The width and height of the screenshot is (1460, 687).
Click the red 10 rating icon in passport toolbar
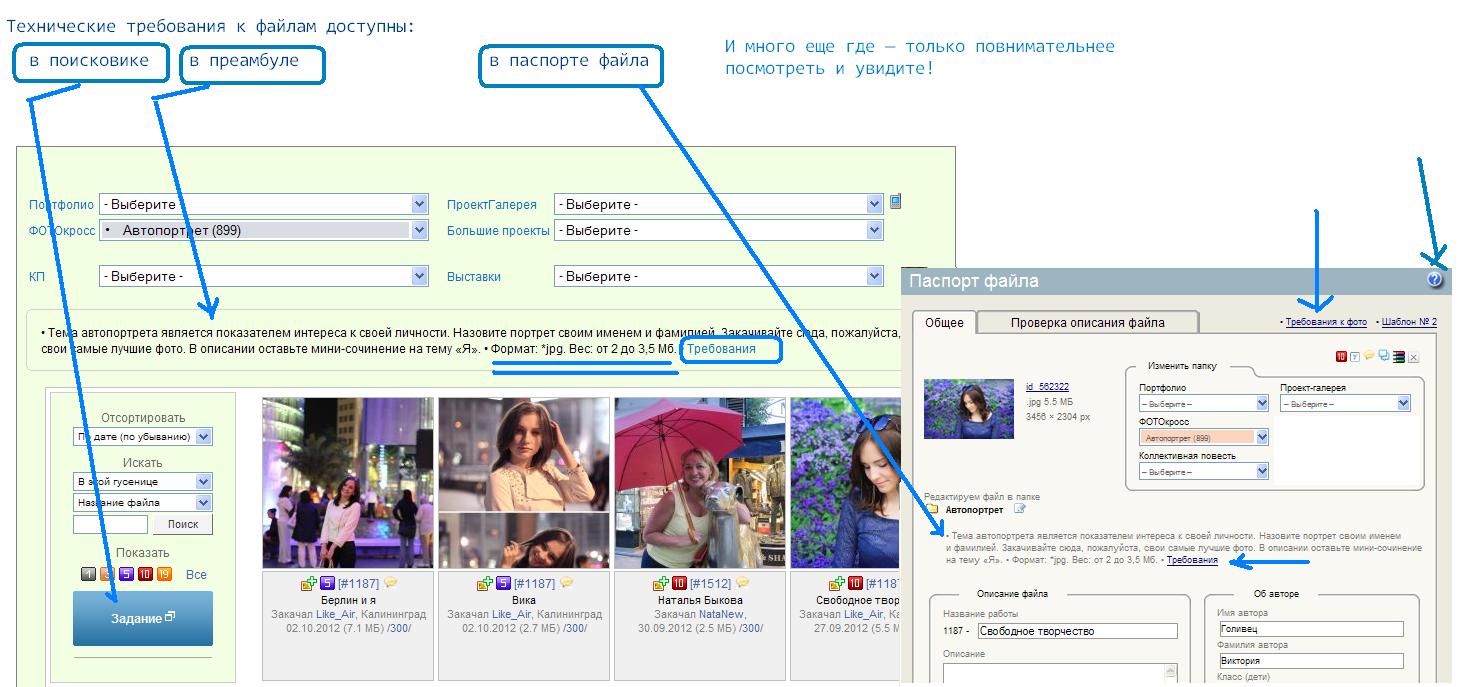click(x=1341, y=356)
